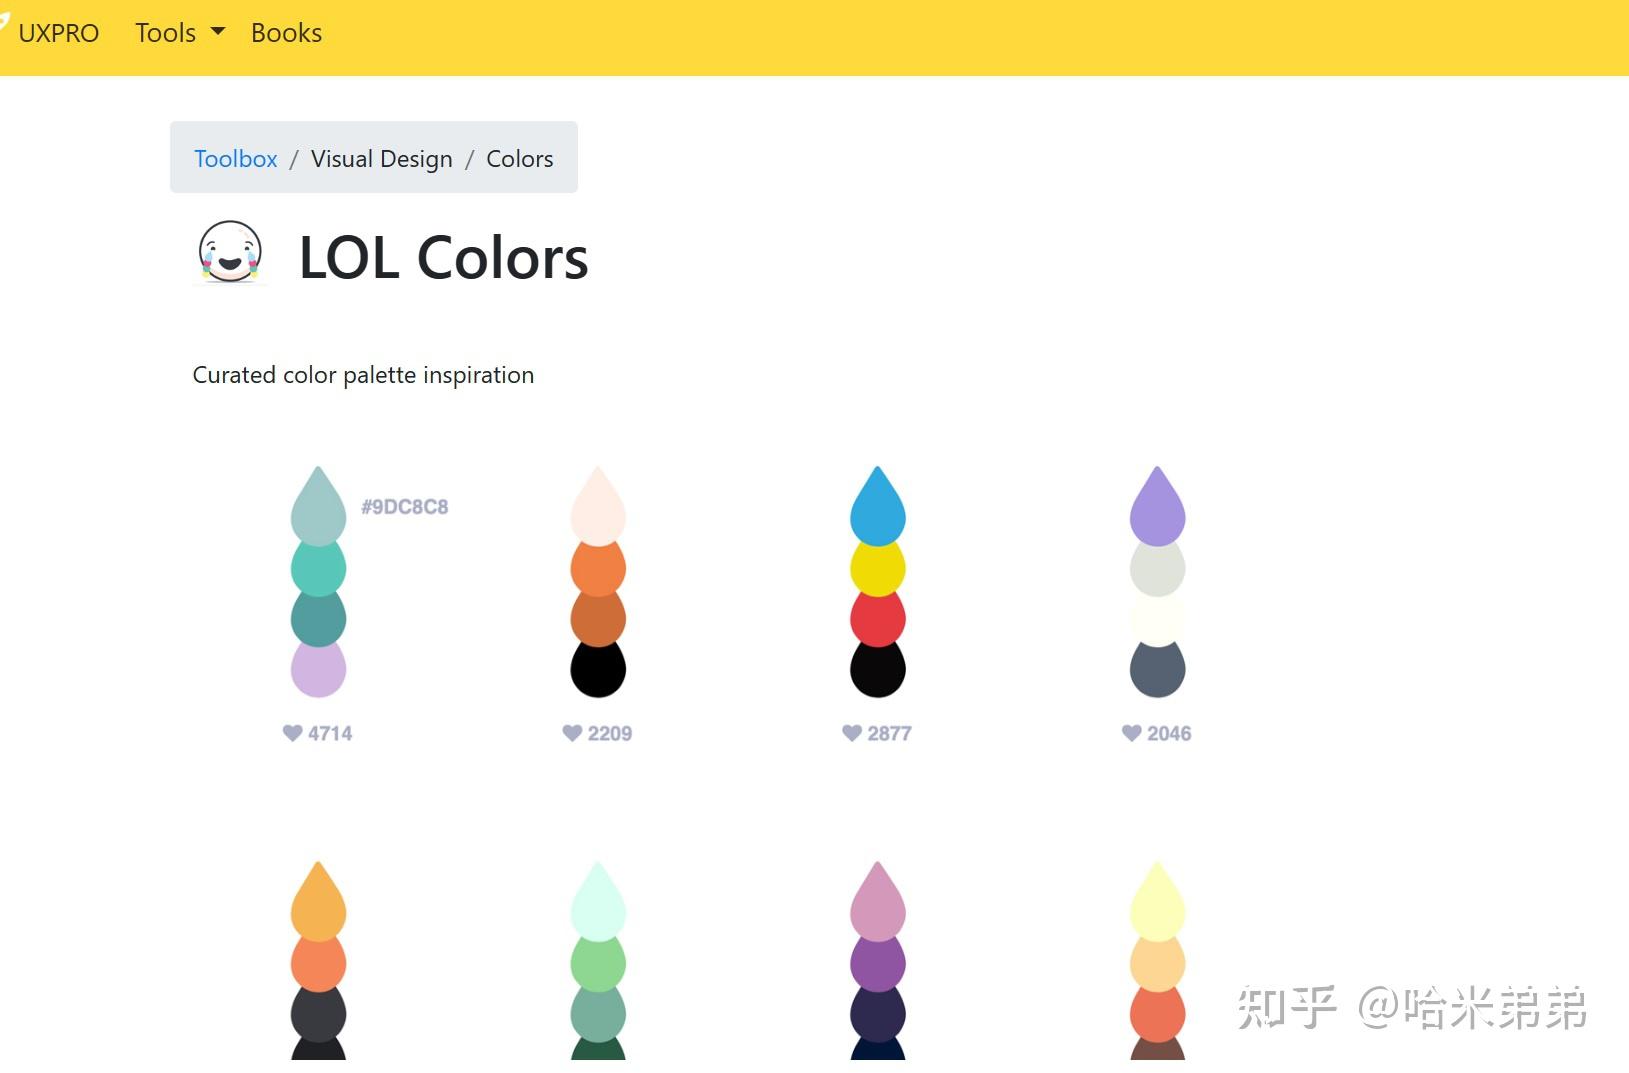
Task: Click the Colors breadcrumb item
Action: click(519, 158)
